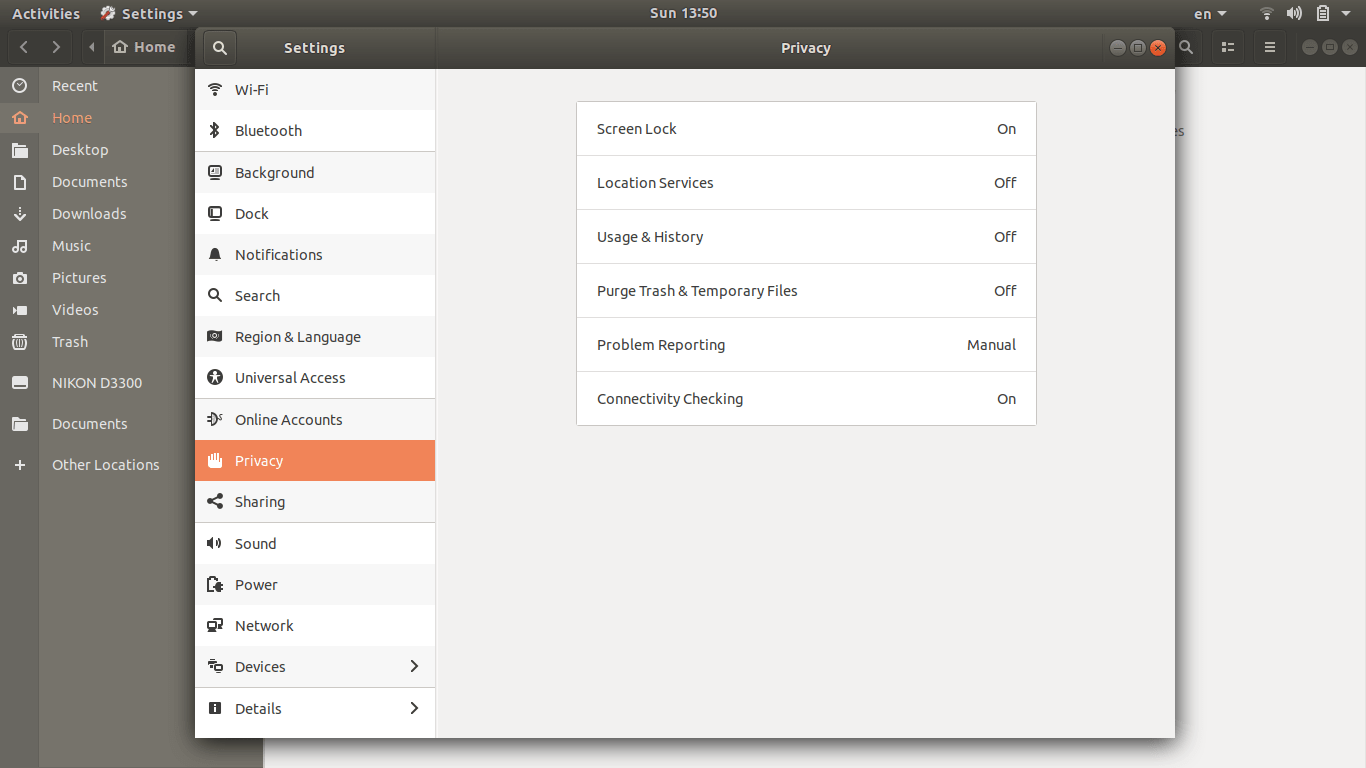This screenshot has width=1366, height=768.
Task: Open the Settings app menu in top bar
Action: 151,14
